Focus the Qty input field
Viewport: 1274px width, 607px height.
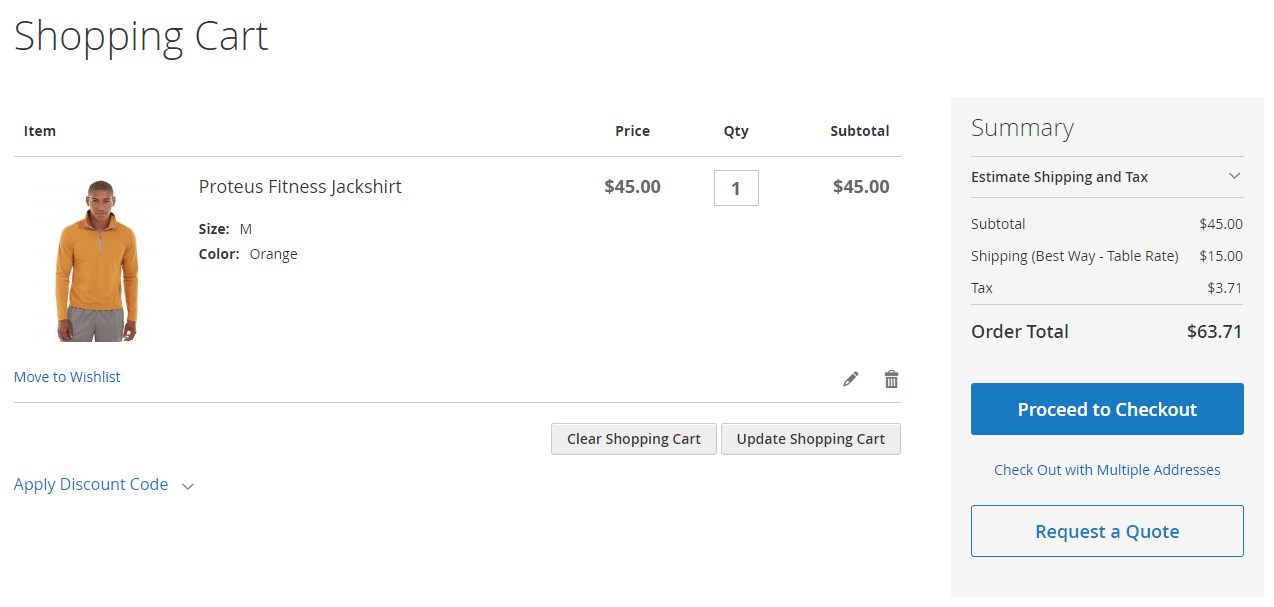pyautogui.click(x=736, y=188)
